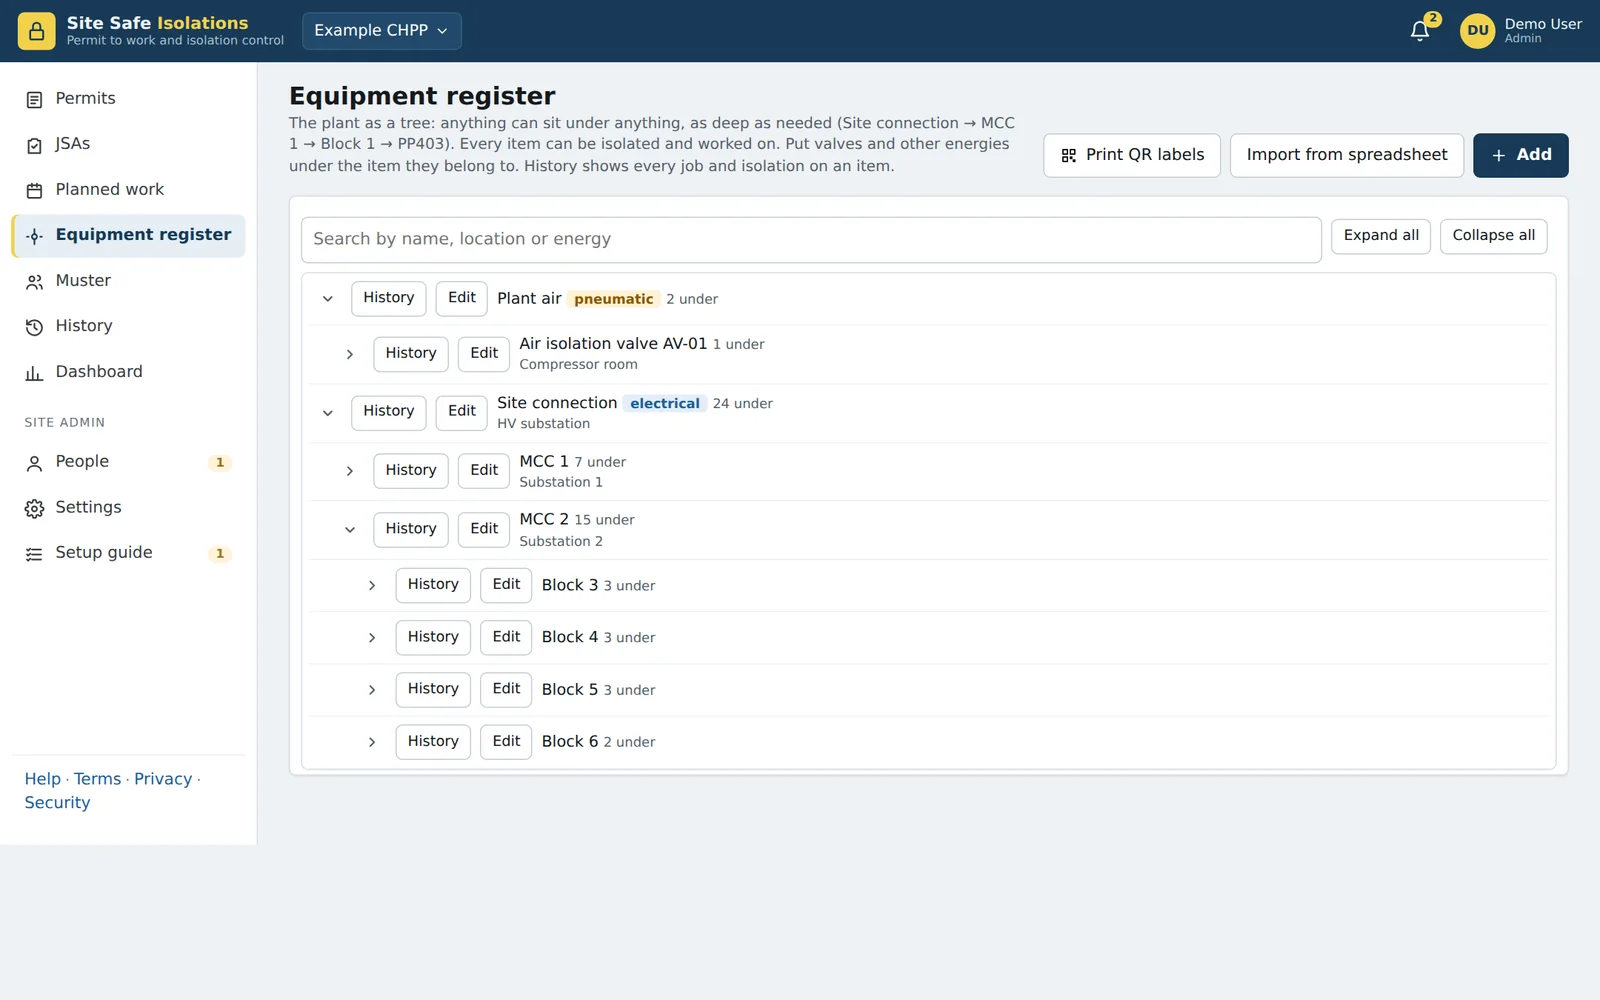Edit the Site connection item
Screen dimensions: 1600x1000
(x=462, y=412)
